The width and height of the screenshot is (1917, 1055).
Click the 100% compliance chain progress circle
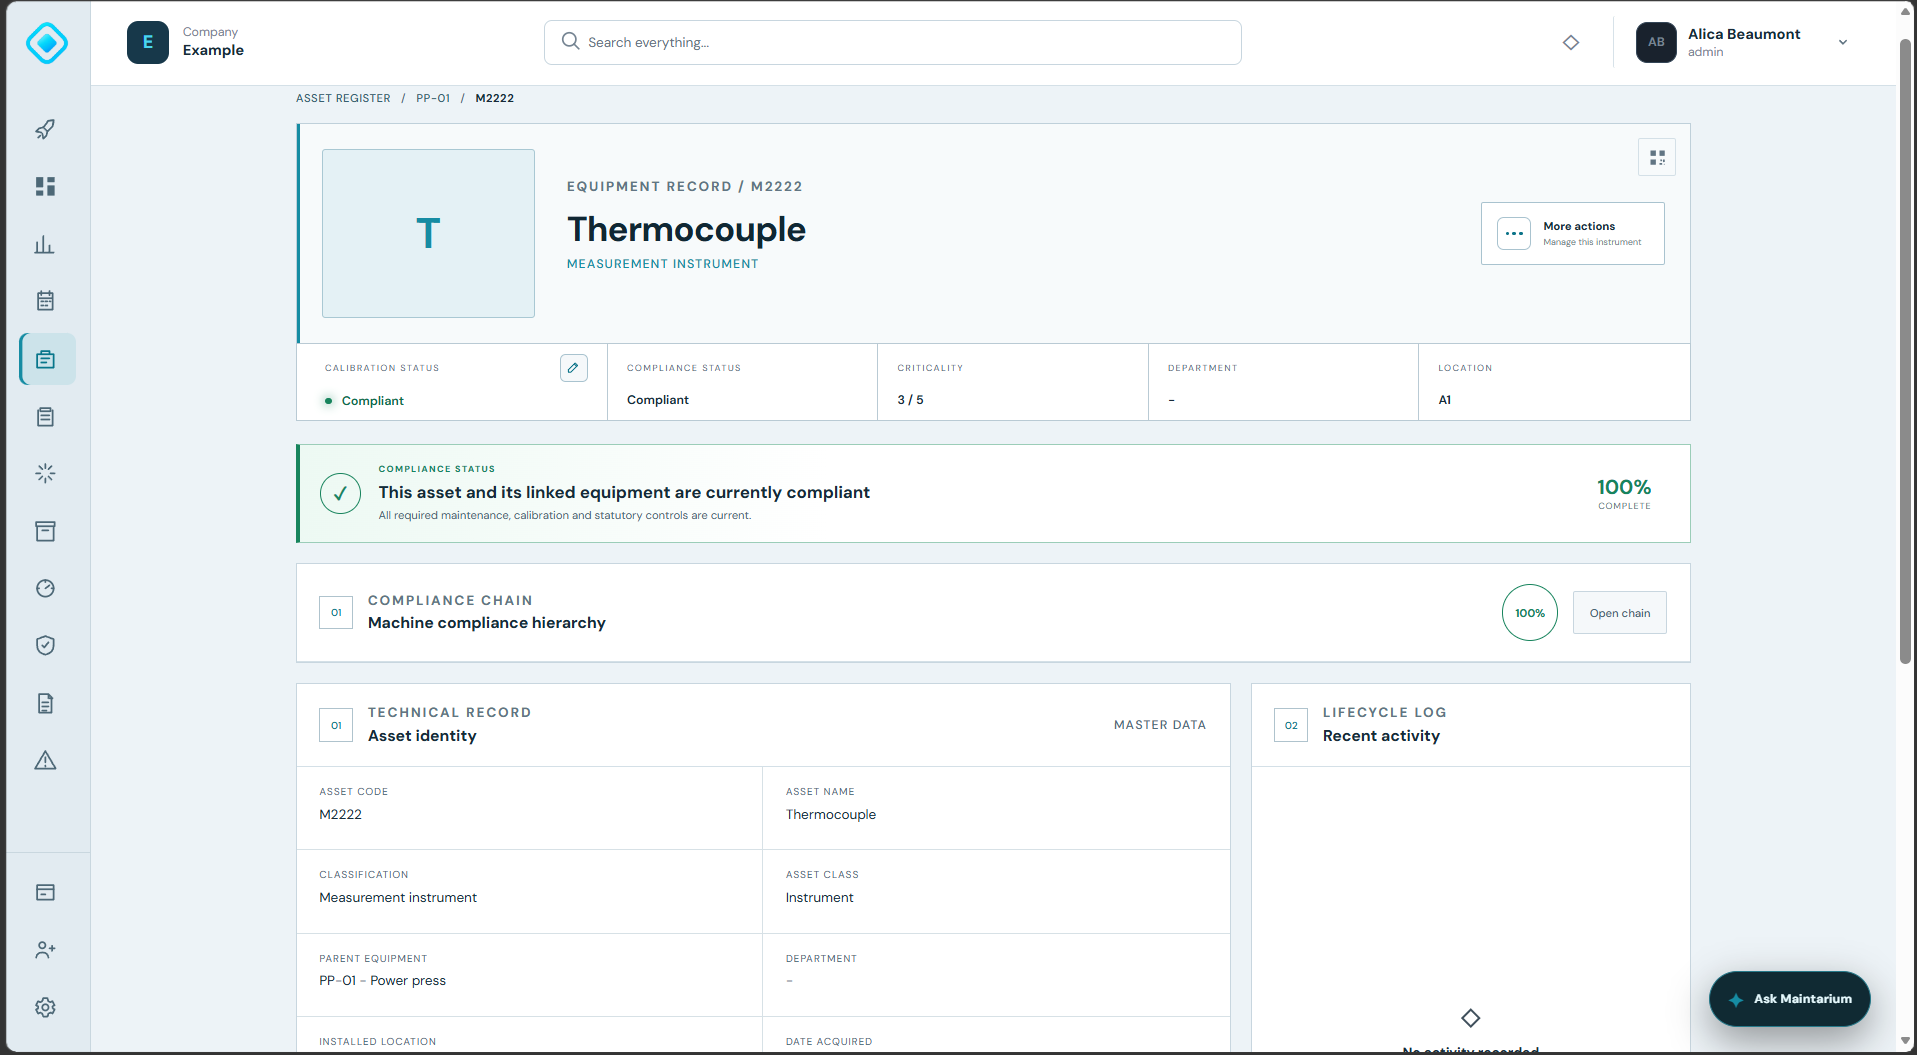pos(1529,613)
